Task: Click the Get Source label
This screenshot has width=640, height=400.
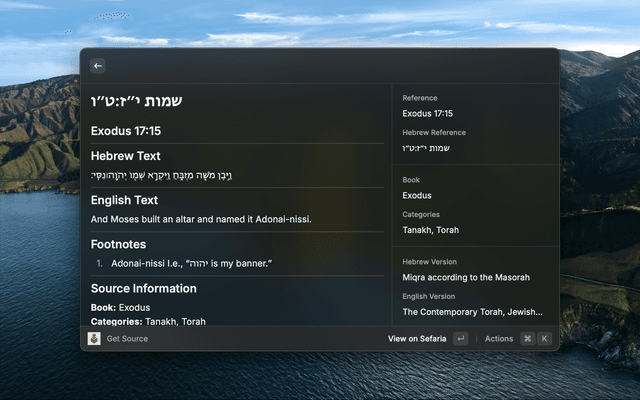Action: point(128,339)
